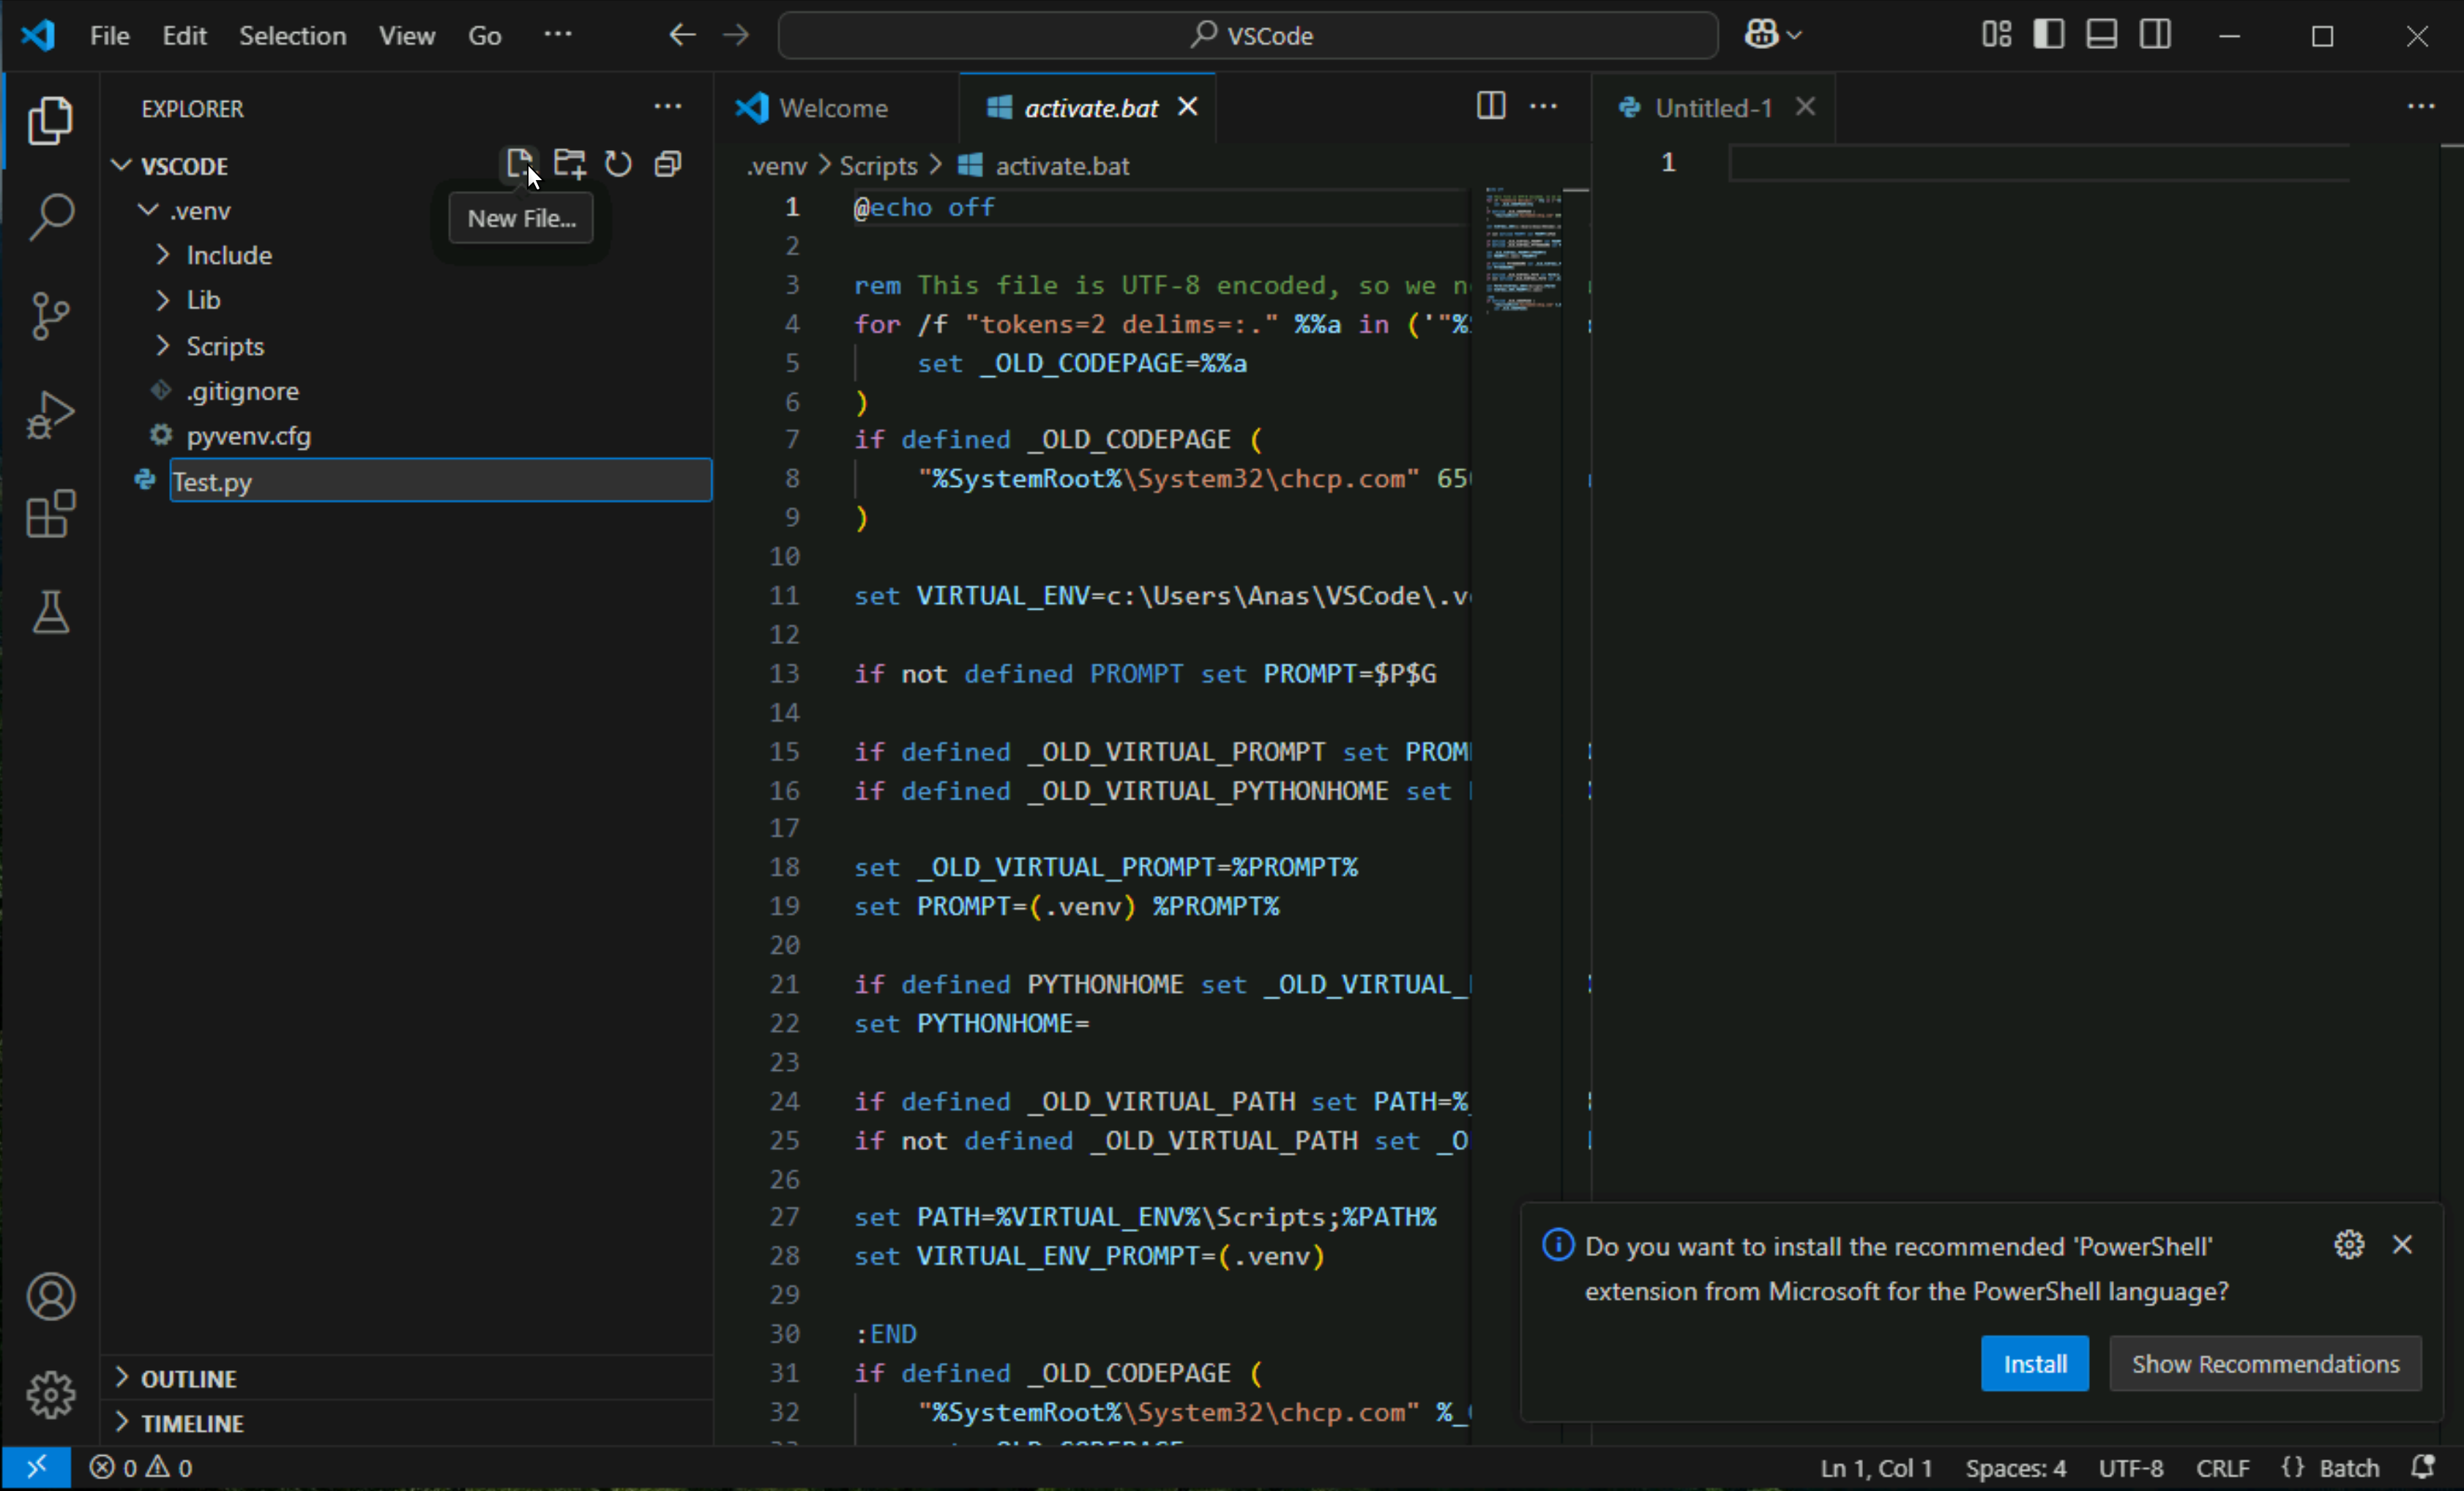
Task: Switch to the Welcome tab
Action: (x=832, y=108)
